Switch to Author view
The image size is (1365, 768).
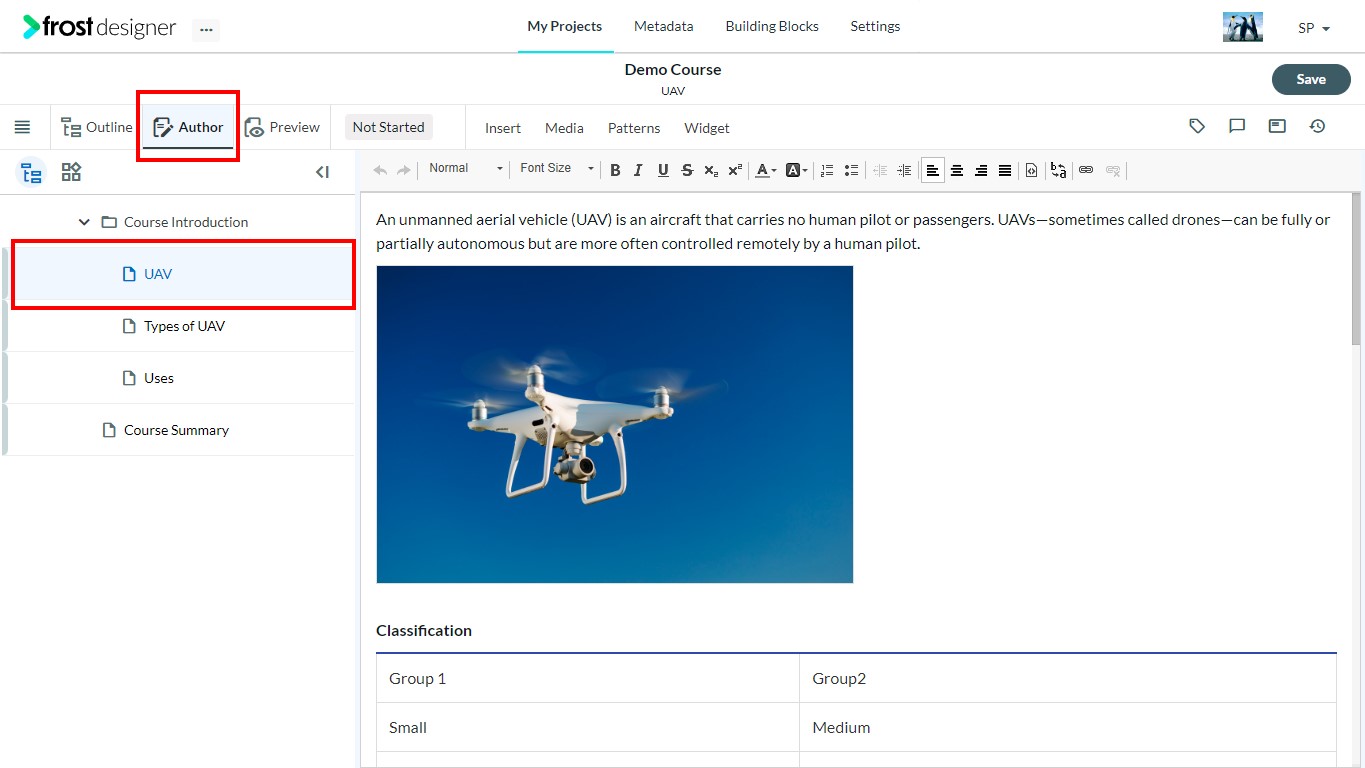pyautogui.click(x=188, y=127)
